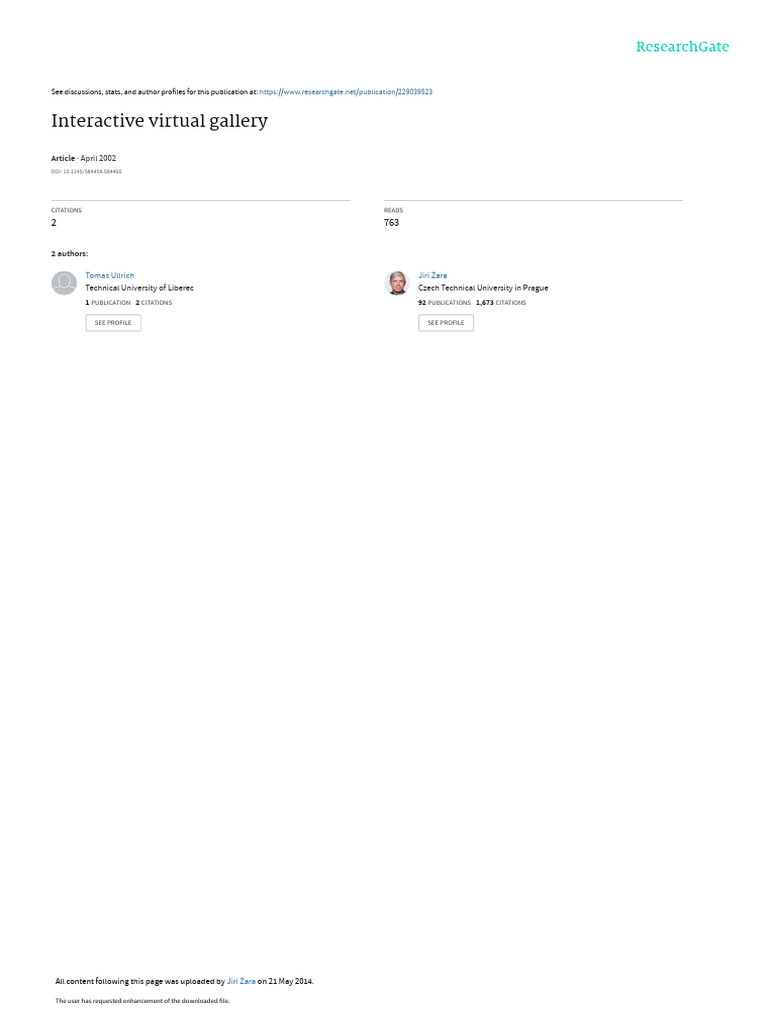
Task: Click the 1,673 Citations stat
Action: (501, 303)
